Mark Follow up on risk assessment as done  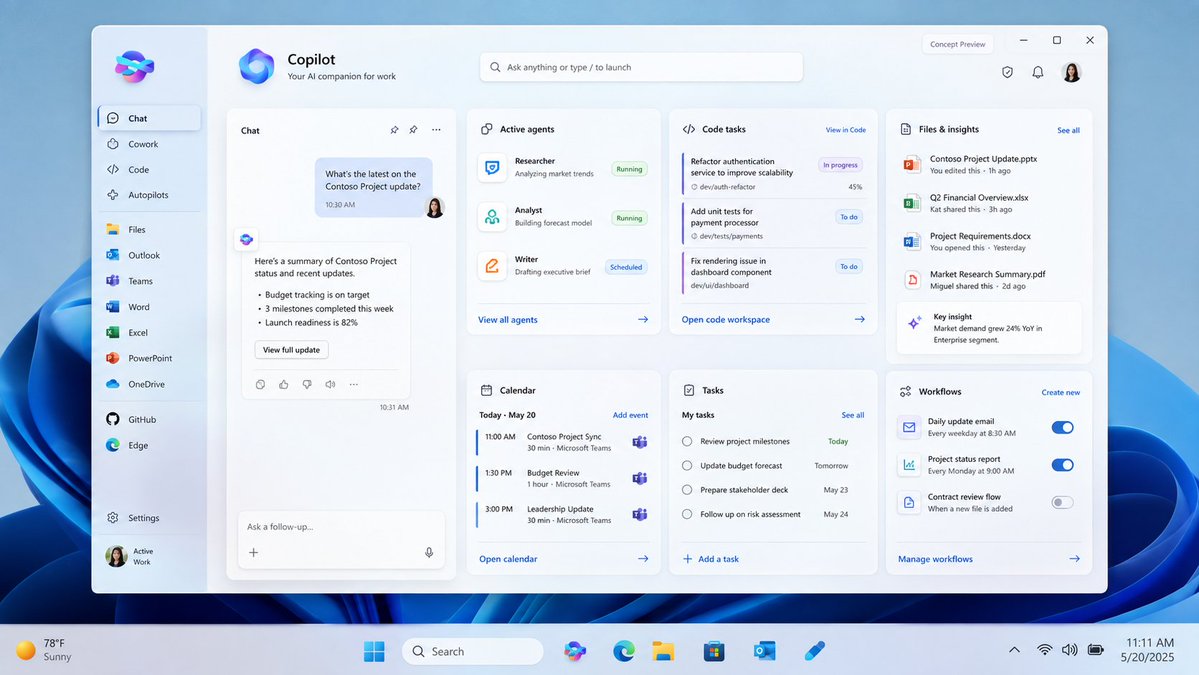pyautogui.click(x=687, y=514)
